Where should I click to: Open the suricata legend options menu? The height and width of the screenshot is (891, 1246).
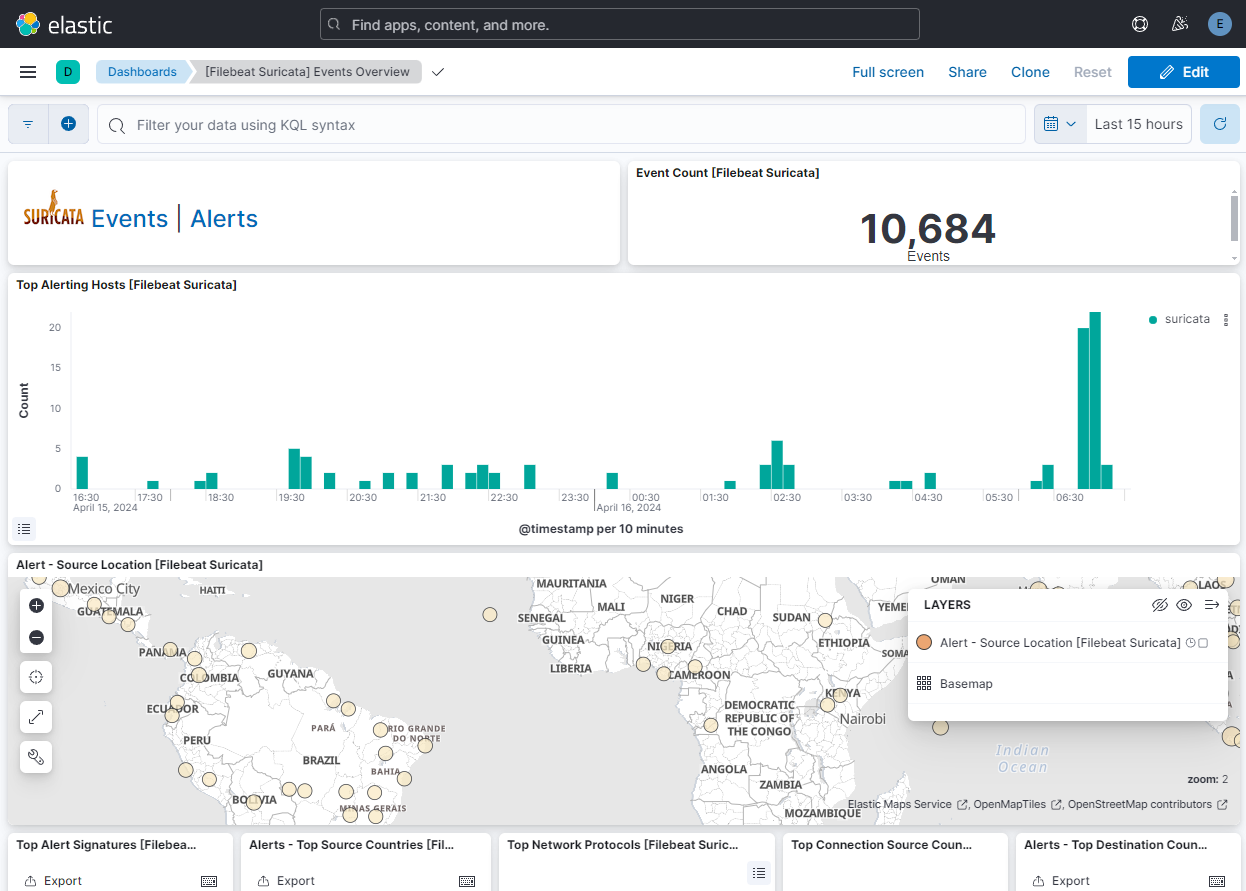point(1226,320)
